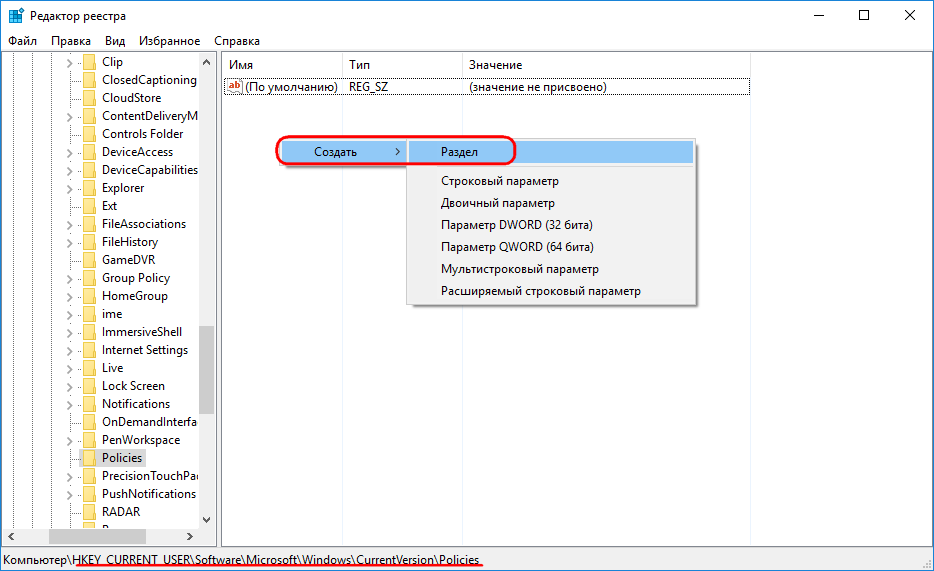
Task: Expand the Clip key
Action: pyautogui.click(x=69, y=63)
